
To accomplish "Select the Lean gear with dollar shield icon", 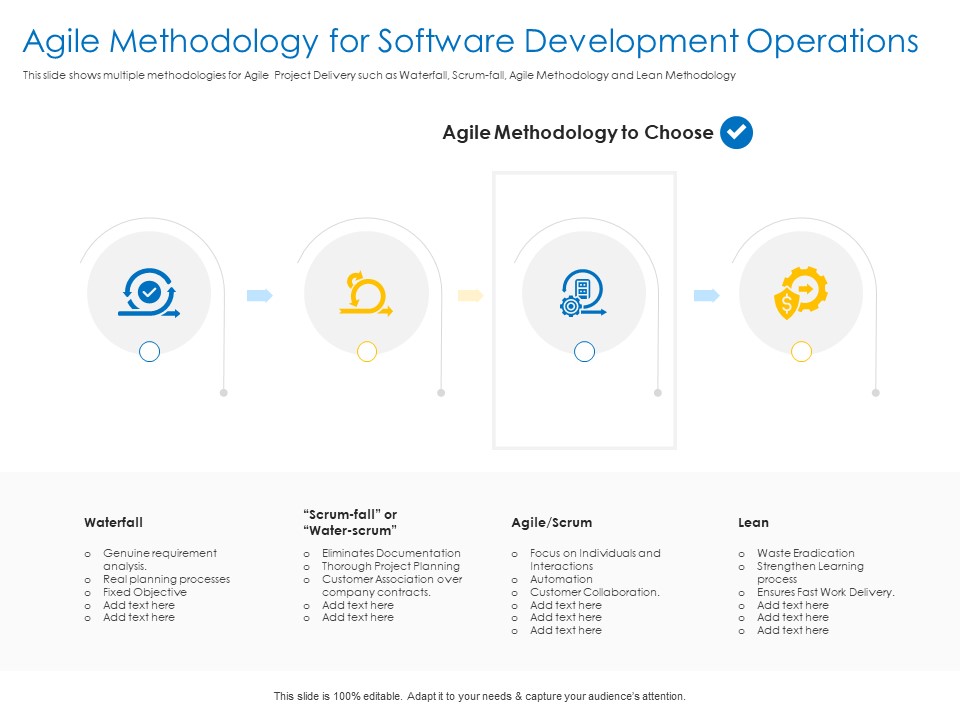I will click(x=801, y=293).
